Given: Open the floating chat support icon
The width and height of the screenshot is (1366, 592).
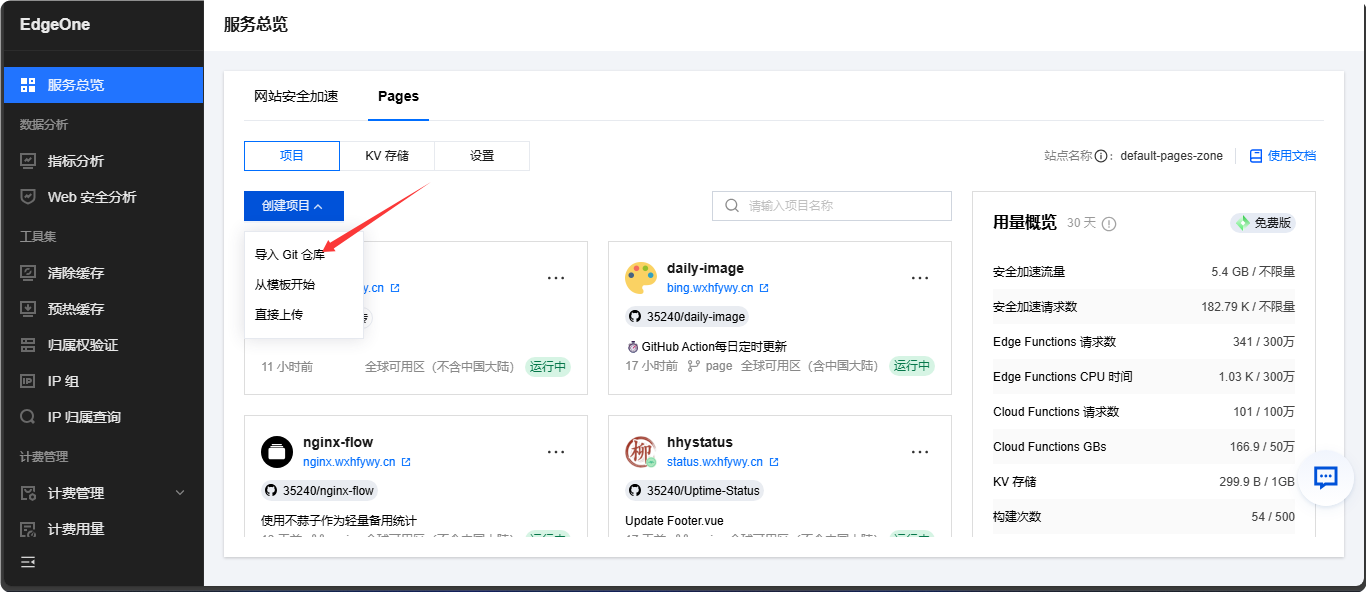Looking at the screenshot, I should click(x=1326, y=478).
